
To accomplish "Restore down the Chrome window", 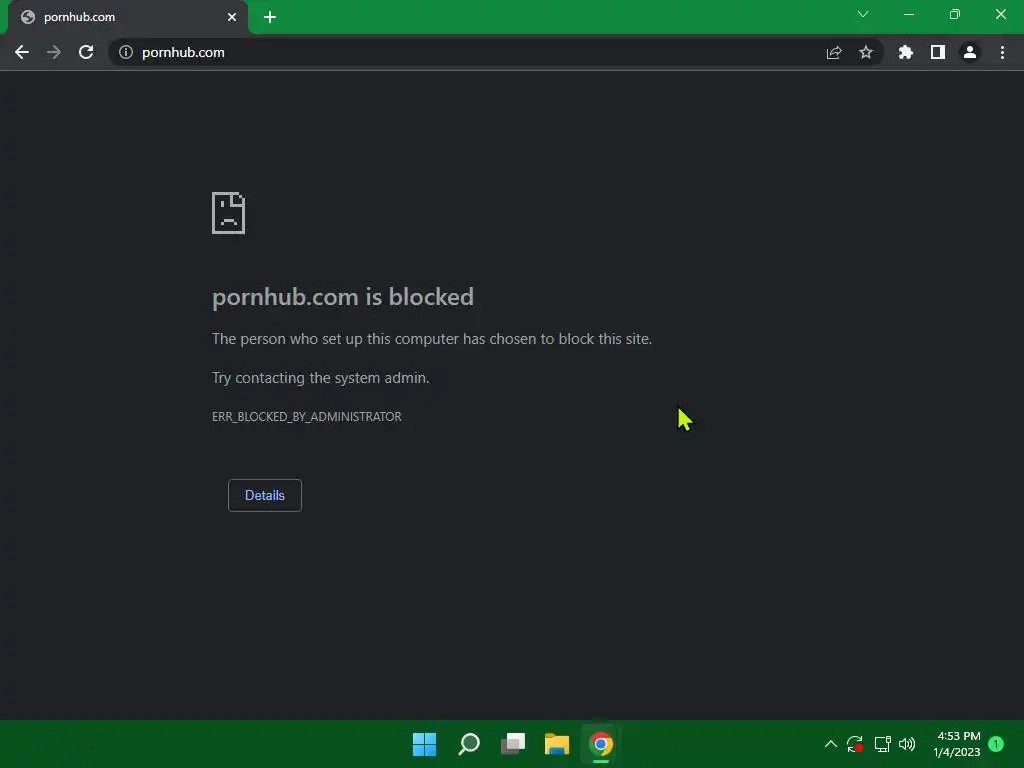I will click(955, 14).
